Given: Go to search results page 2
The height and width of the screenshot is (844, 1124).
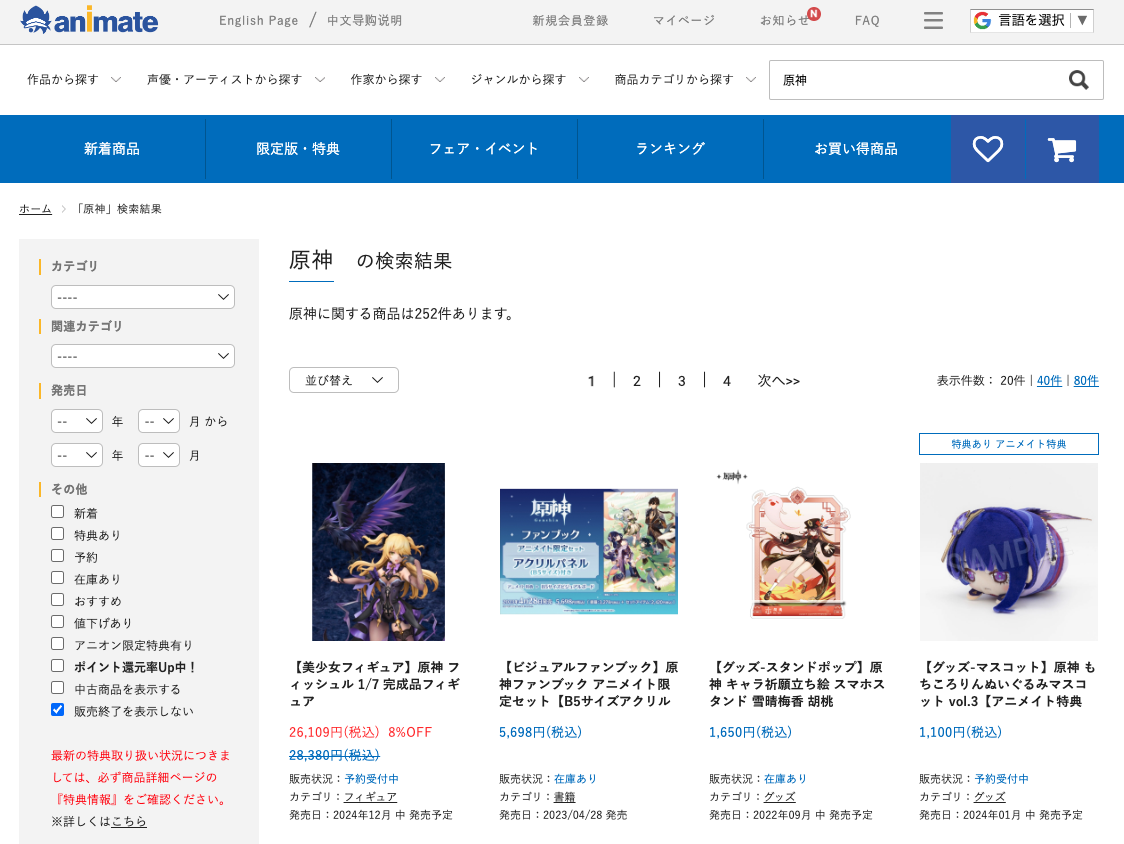Looking at the screenshot, I should coord(636,380).
